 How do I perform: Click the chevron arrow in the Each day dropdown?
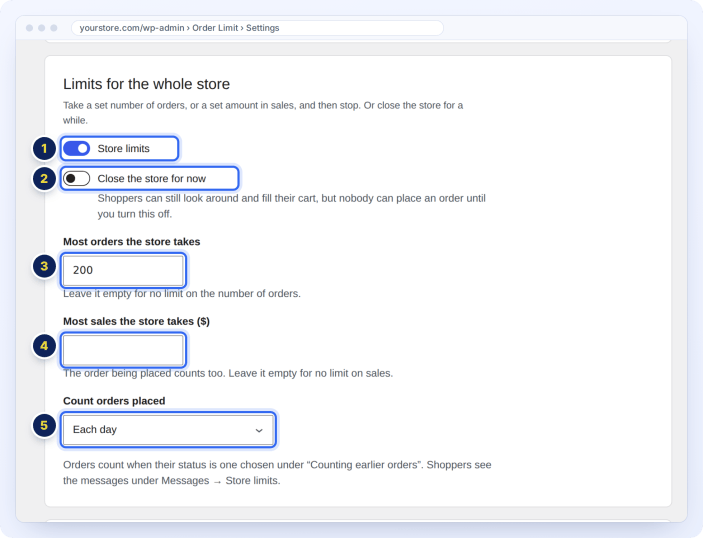point(259,430)
